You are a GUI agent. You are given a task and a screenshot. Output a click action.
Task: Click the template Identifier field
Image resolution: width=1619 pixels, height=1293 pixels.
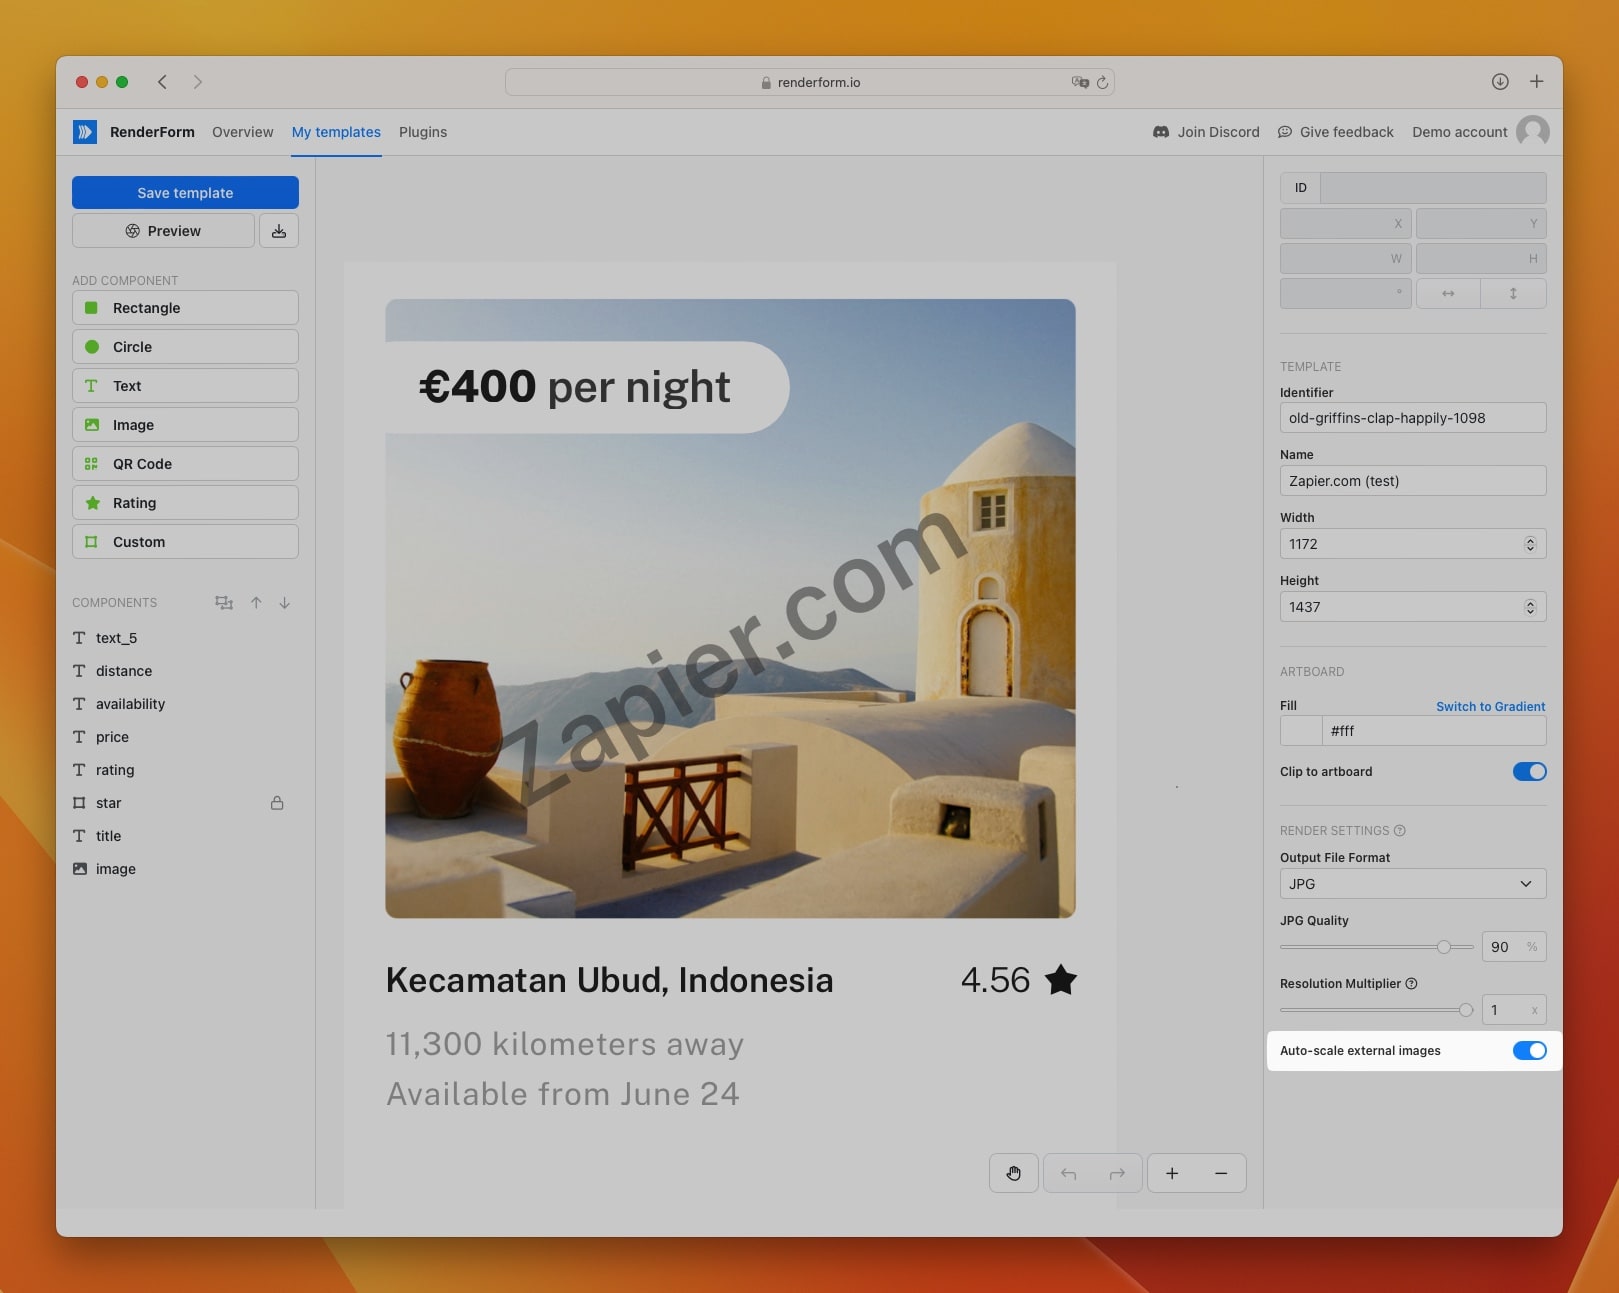click(1413, 418)
